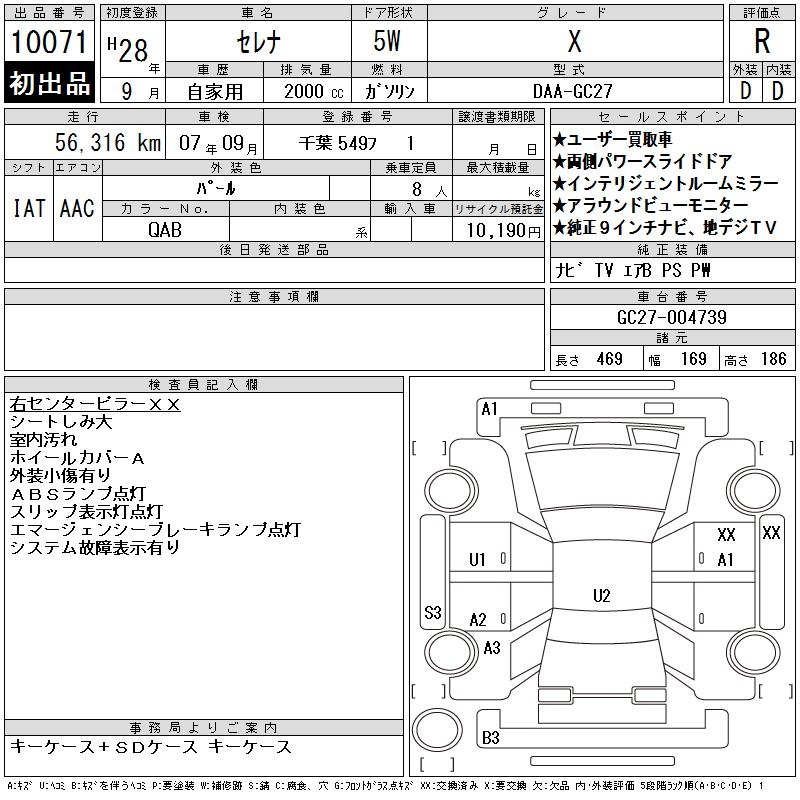Select the XX mark on the narrow sill strip

[x=771, y=533]
